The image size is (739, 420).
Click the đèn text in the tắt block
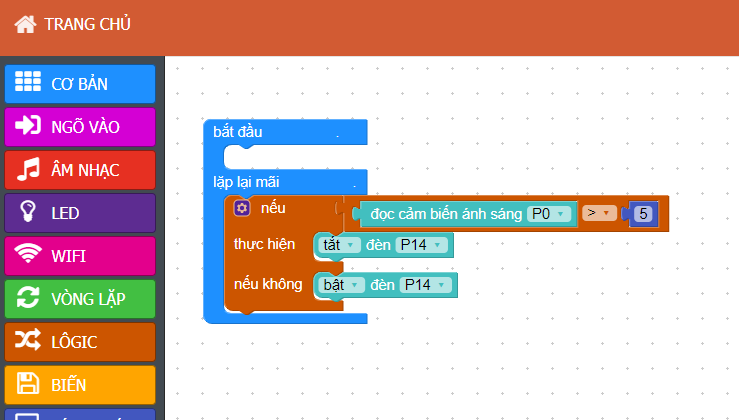tap(378, 245)
